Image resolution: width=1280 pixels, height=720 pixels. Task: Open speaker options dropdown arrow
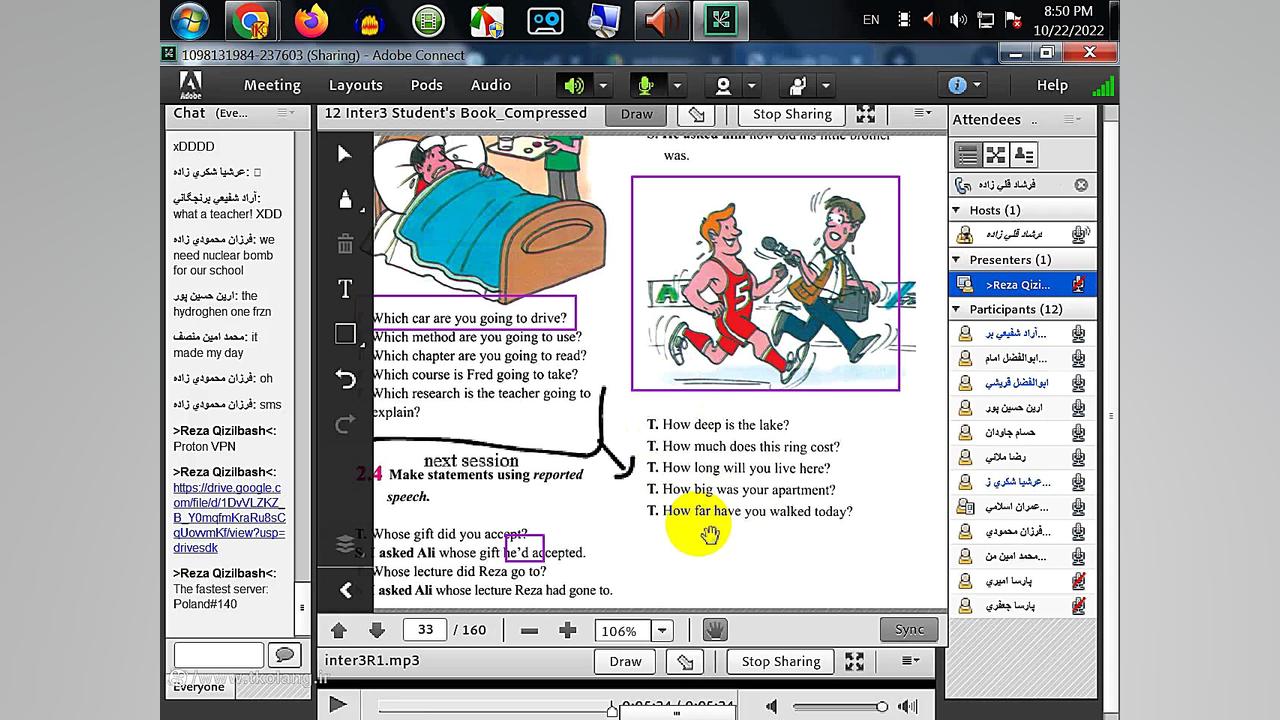coord(602,85)
